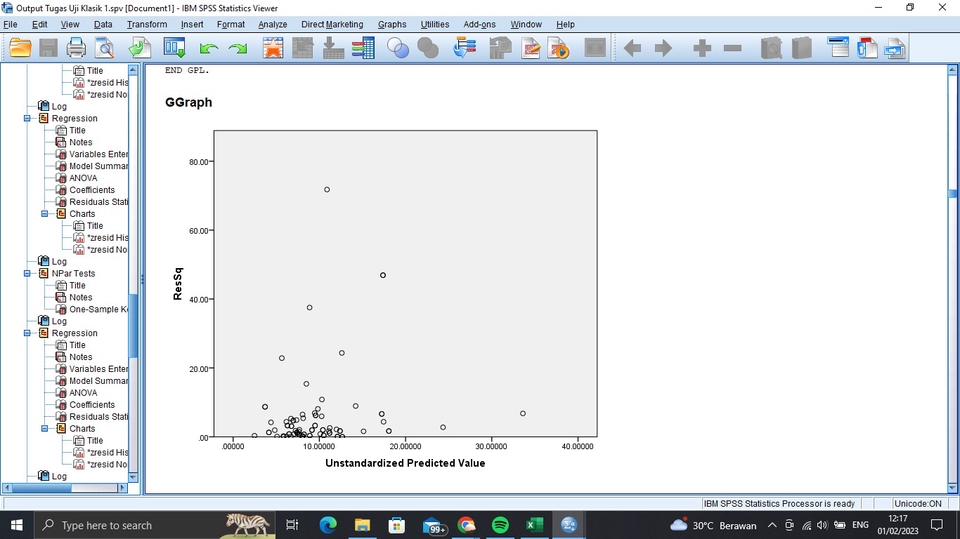Click the Show All Variables gray circles
The height and width of the screenshot is (539, 960).
tap(428, 48)
